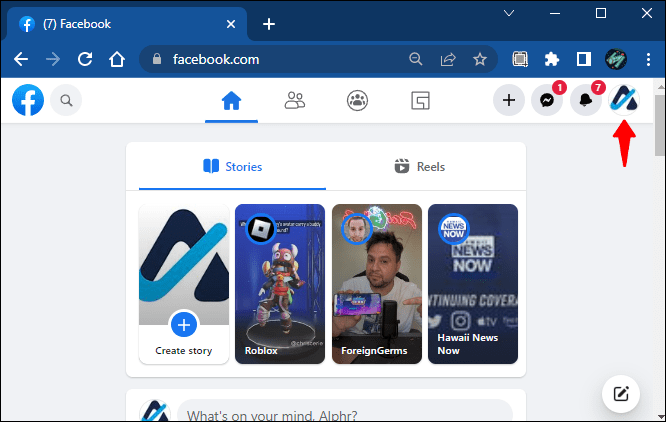Open the notifications bell
666x422 pixels.
click(x=585, y=100)
